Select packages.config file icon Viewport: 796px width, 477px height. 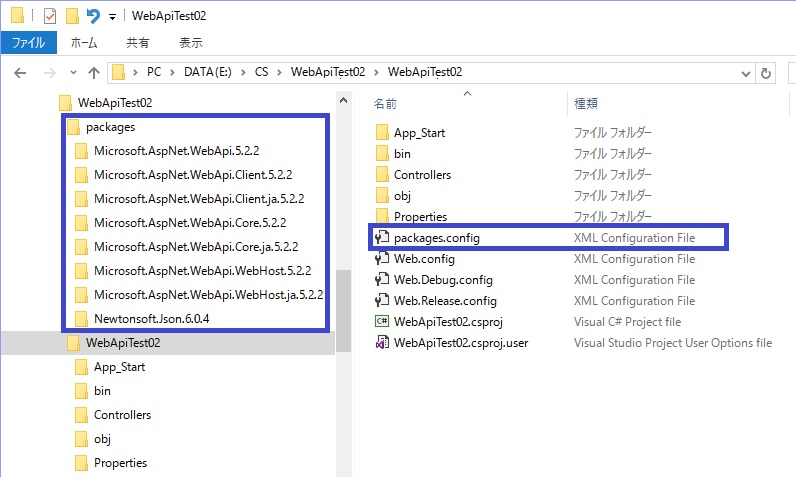click(x=382, y=237)
